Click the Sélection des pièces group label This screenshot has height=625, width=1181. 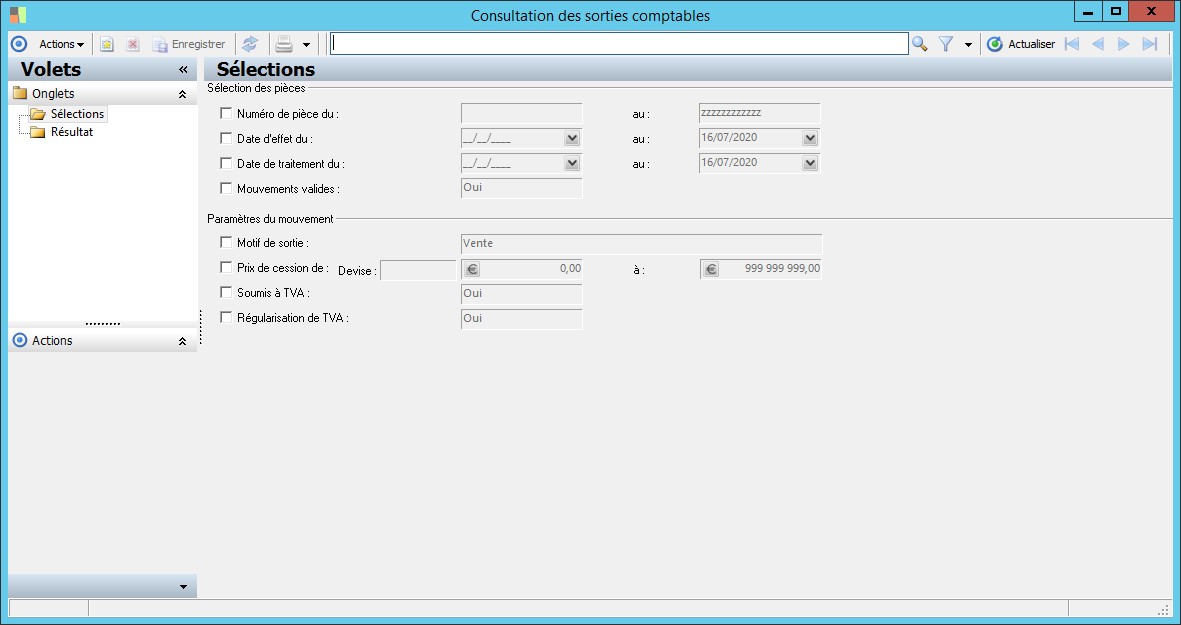tap(256, 88)
